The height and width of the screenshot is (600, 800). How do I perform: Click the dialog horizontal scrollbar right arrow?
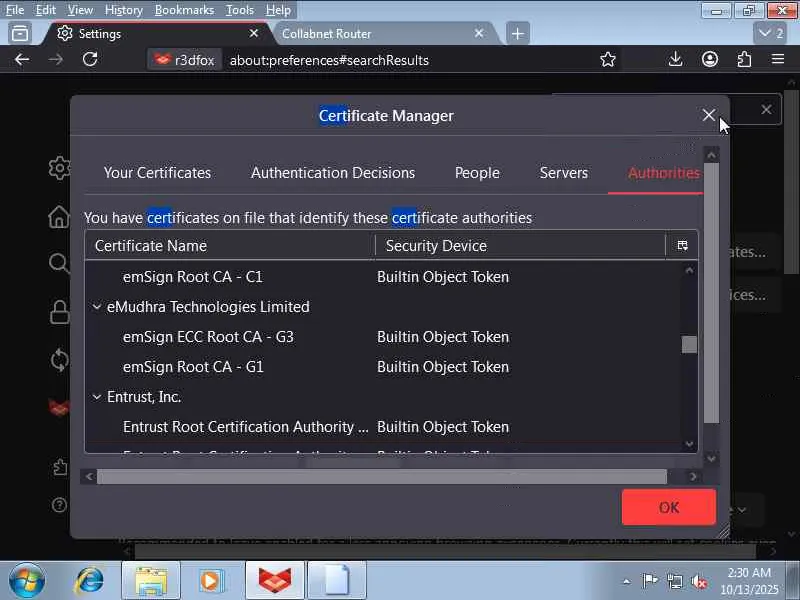(x=693, y=477)
